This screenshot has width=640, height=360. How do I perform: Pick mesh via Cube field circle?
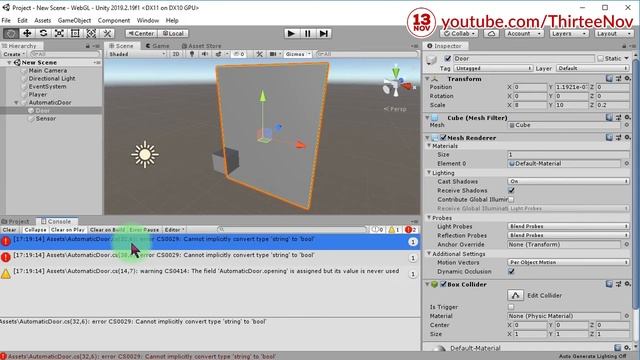[x=627, y=125]
